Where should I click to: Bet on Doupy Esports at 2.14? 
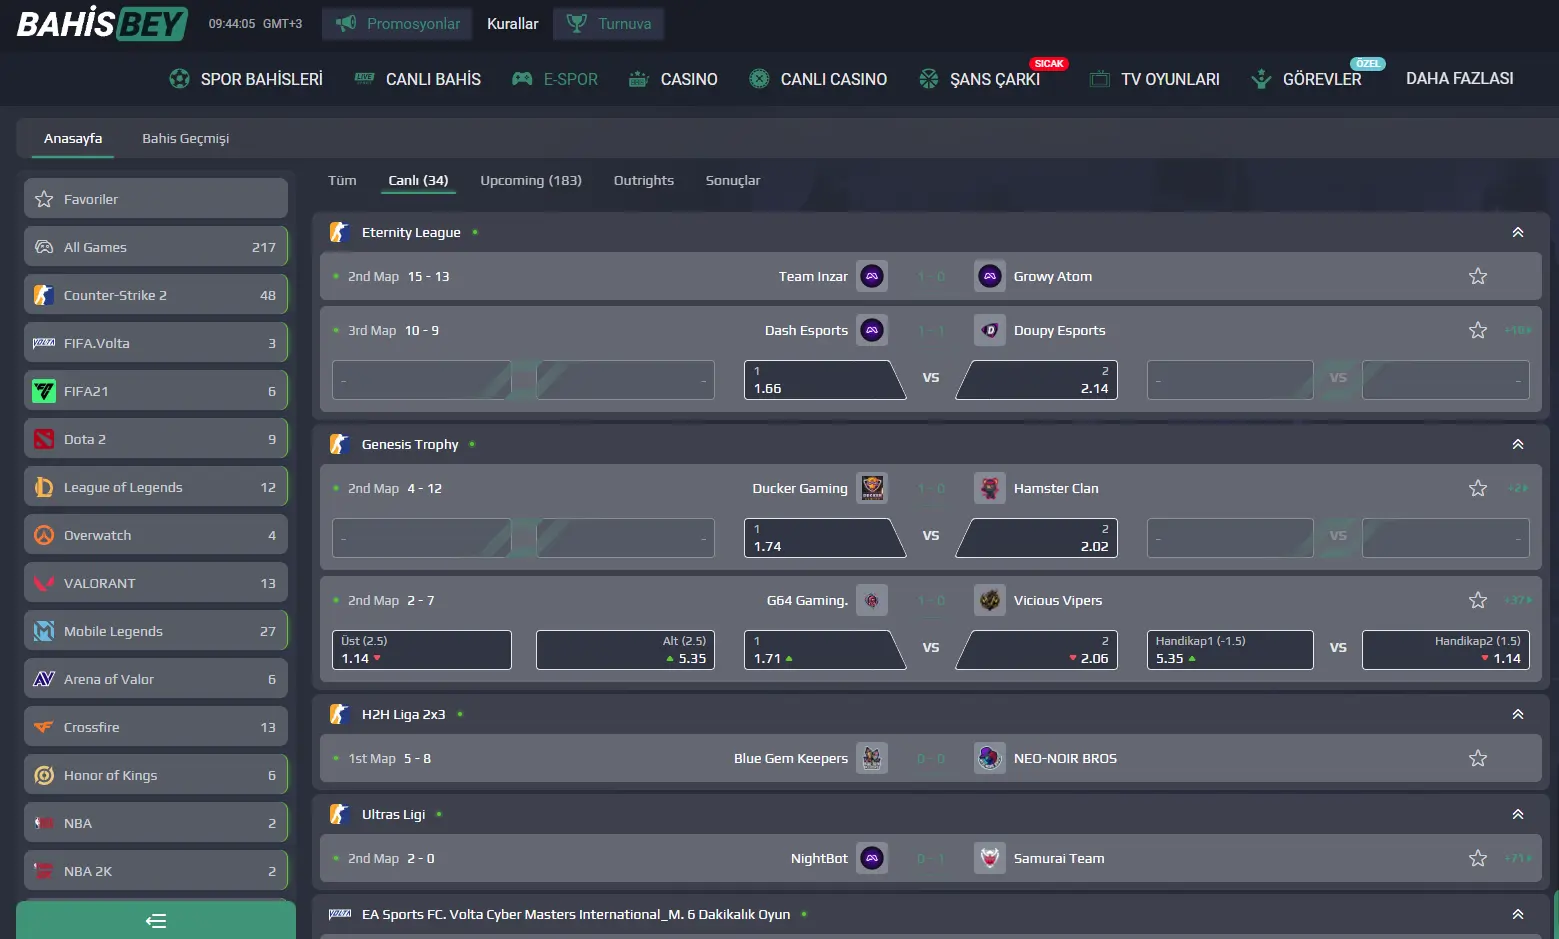[1037, 380]
